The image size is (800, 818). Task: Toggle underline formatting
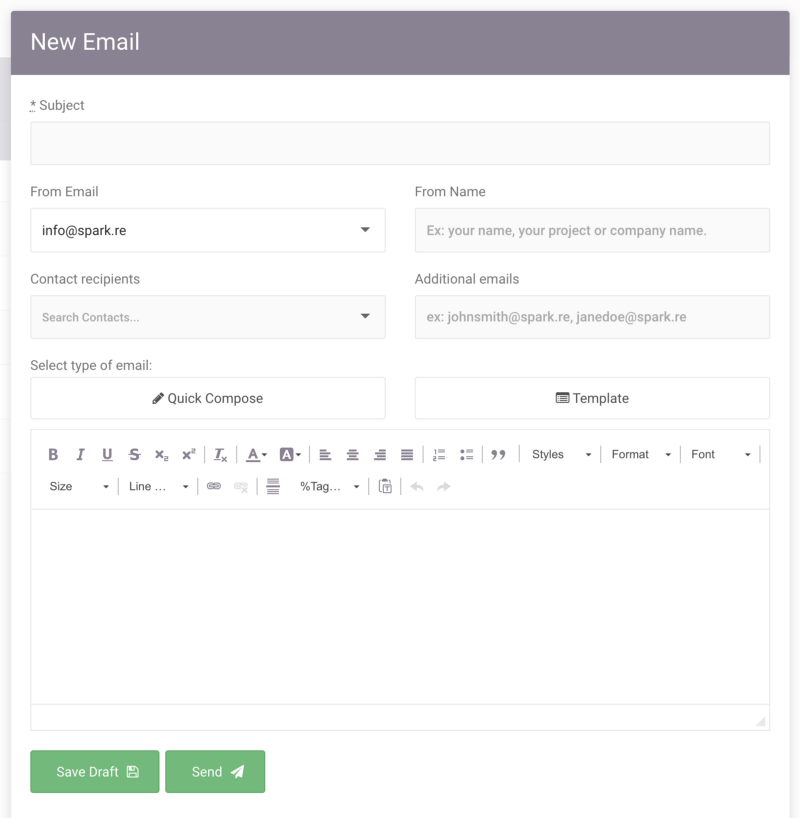click(107, 454)
